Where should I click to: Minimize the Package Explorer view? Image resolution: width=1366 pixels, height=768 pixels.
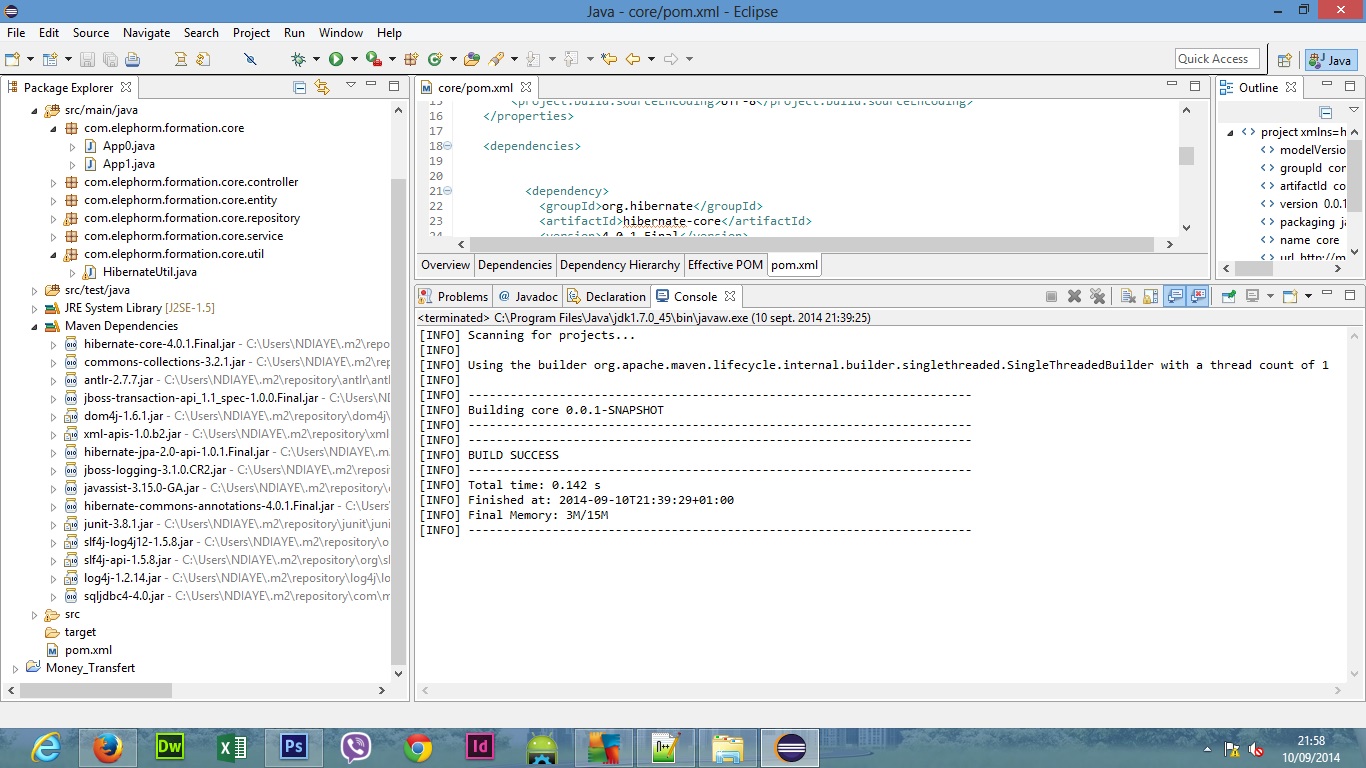click(x=371, y=85)
